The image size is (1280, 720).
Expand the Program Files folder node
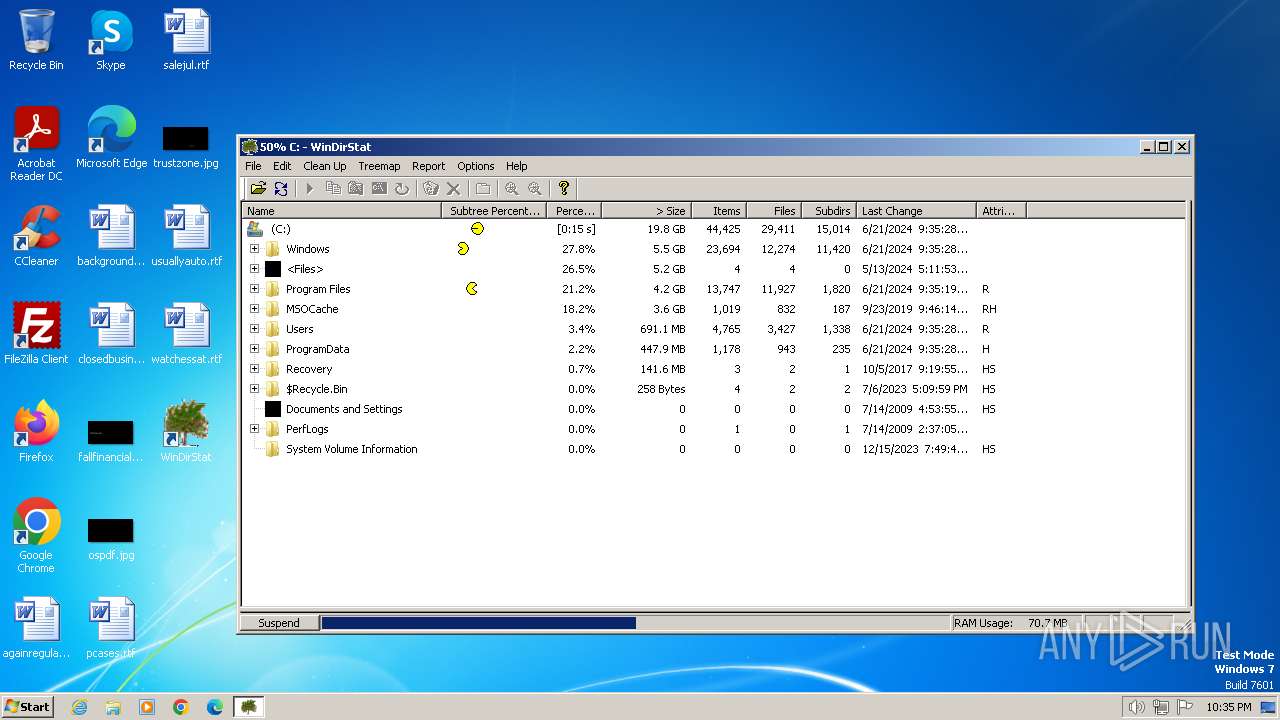tap(254, 289)
